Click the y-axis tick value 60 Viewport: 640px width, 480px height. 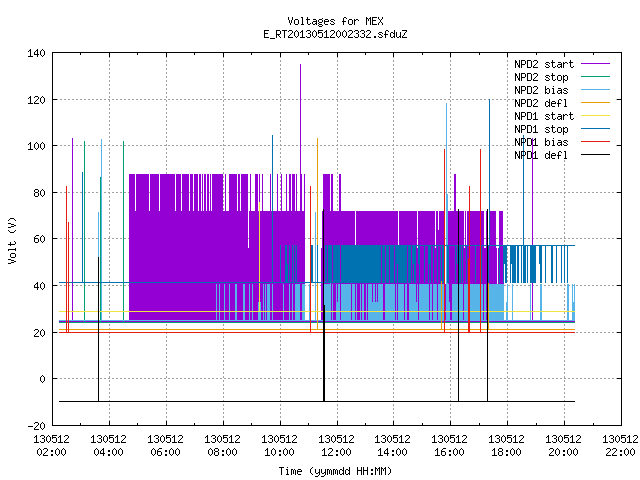point(39,239)
